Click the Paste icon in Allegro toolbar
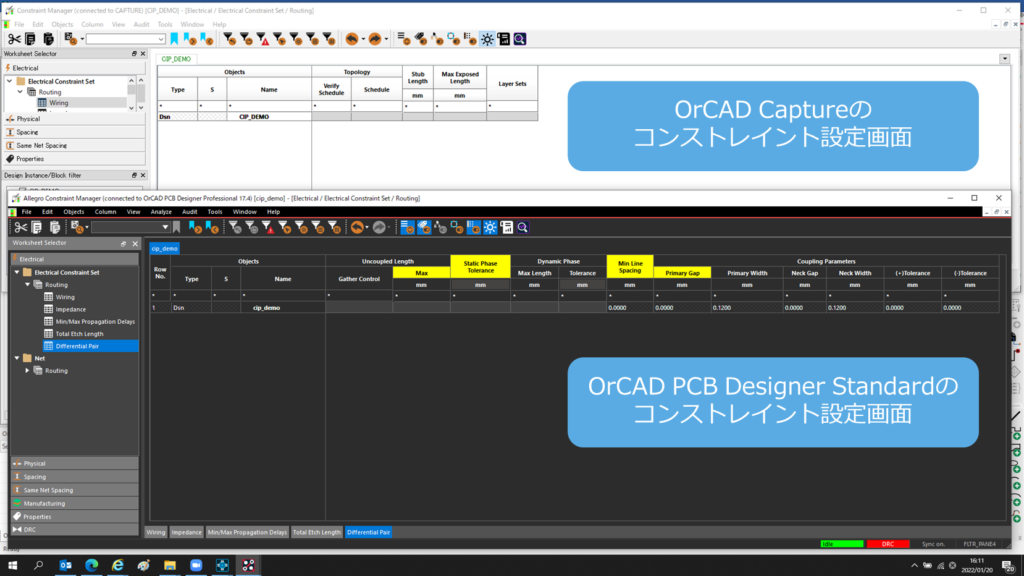Screen dimensions: 1024x576 (x=55, y=227)
